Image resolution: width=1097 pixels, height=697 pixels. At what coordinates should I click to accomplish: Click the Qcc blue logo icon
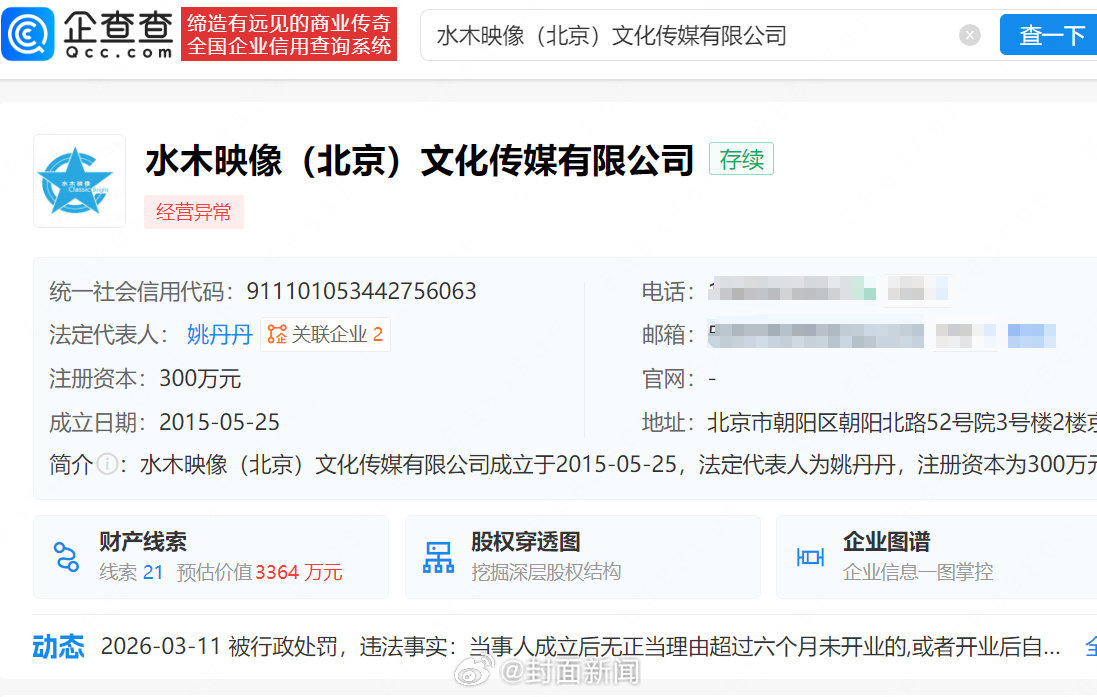[28, 34]
